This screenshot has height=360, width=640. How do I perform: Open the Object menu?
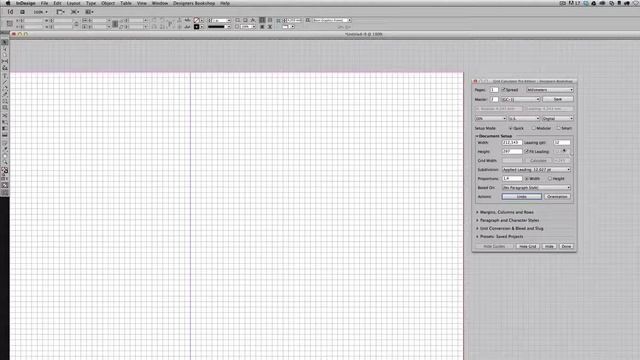click(x=108, y=3)
